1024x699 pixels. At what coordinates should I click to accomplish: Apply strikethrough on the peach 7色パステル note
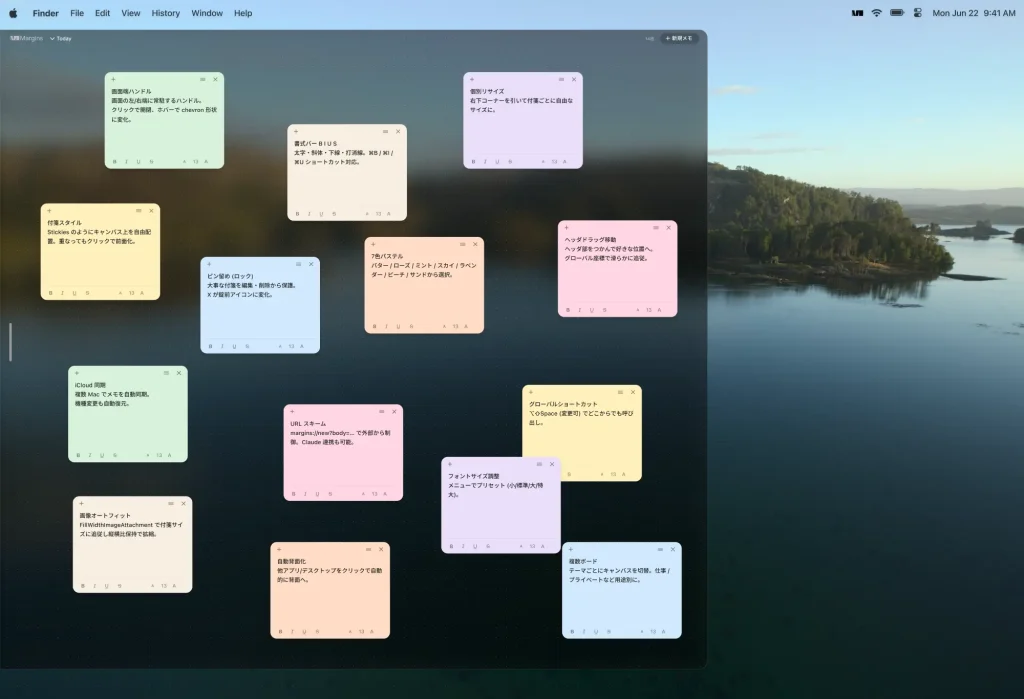(x=411, y=326)
